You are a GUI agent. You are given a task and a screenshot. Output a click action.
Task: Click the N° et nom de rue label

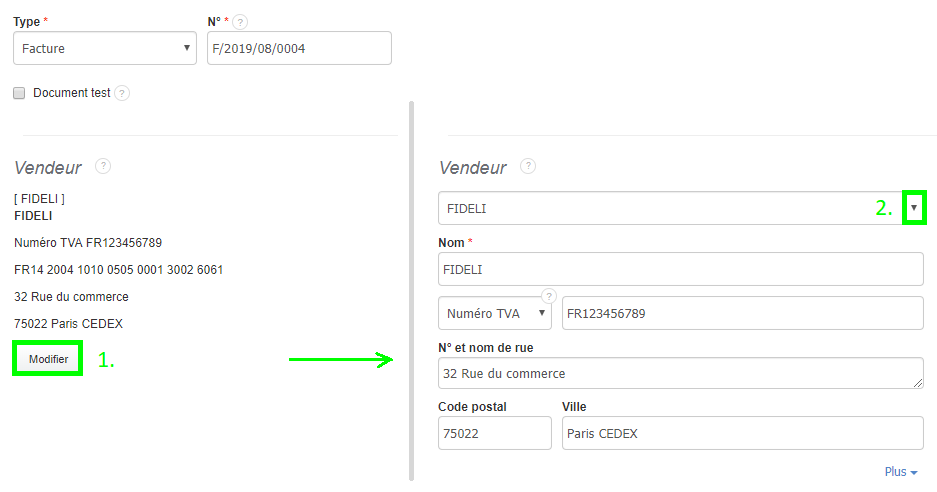485,348
